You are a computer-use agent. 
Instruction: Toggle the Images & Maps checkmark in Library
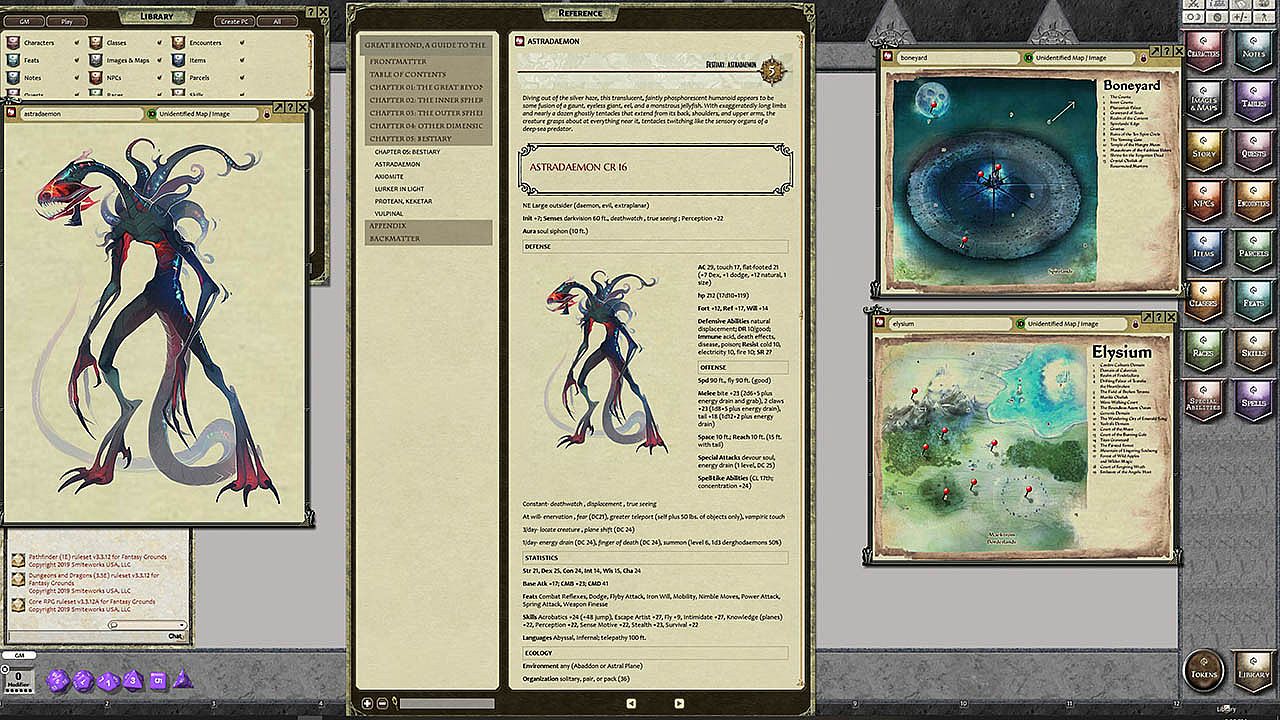pos(160,60)
